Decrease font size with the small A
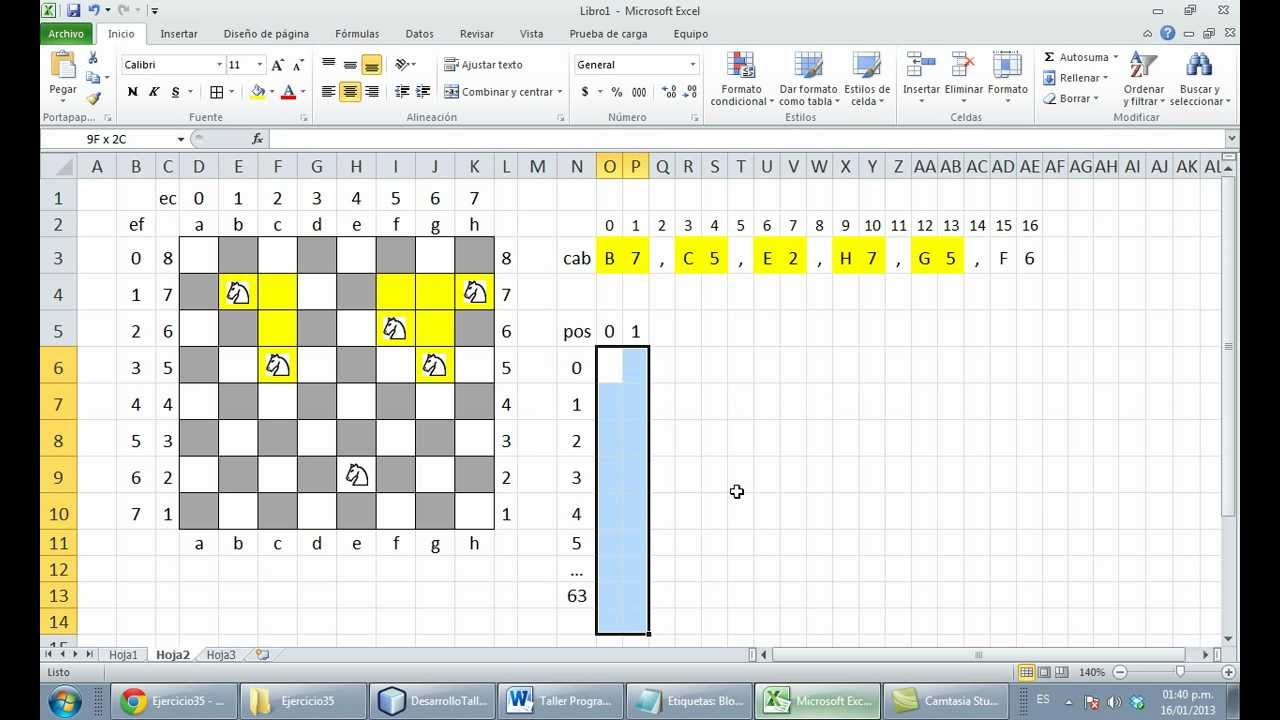Image resolution: width=1280 pixels, height=720 pixels. click(296, 65)
